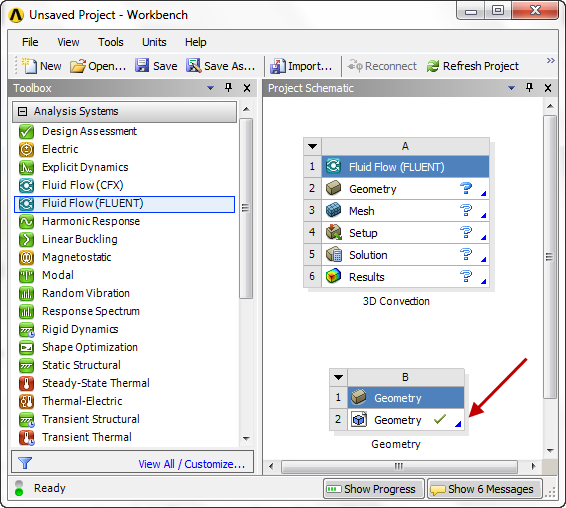Click the Results cell icon in system A
This screenshot has height=508, width=566.
pyautogui.click(x=334, y=276)
